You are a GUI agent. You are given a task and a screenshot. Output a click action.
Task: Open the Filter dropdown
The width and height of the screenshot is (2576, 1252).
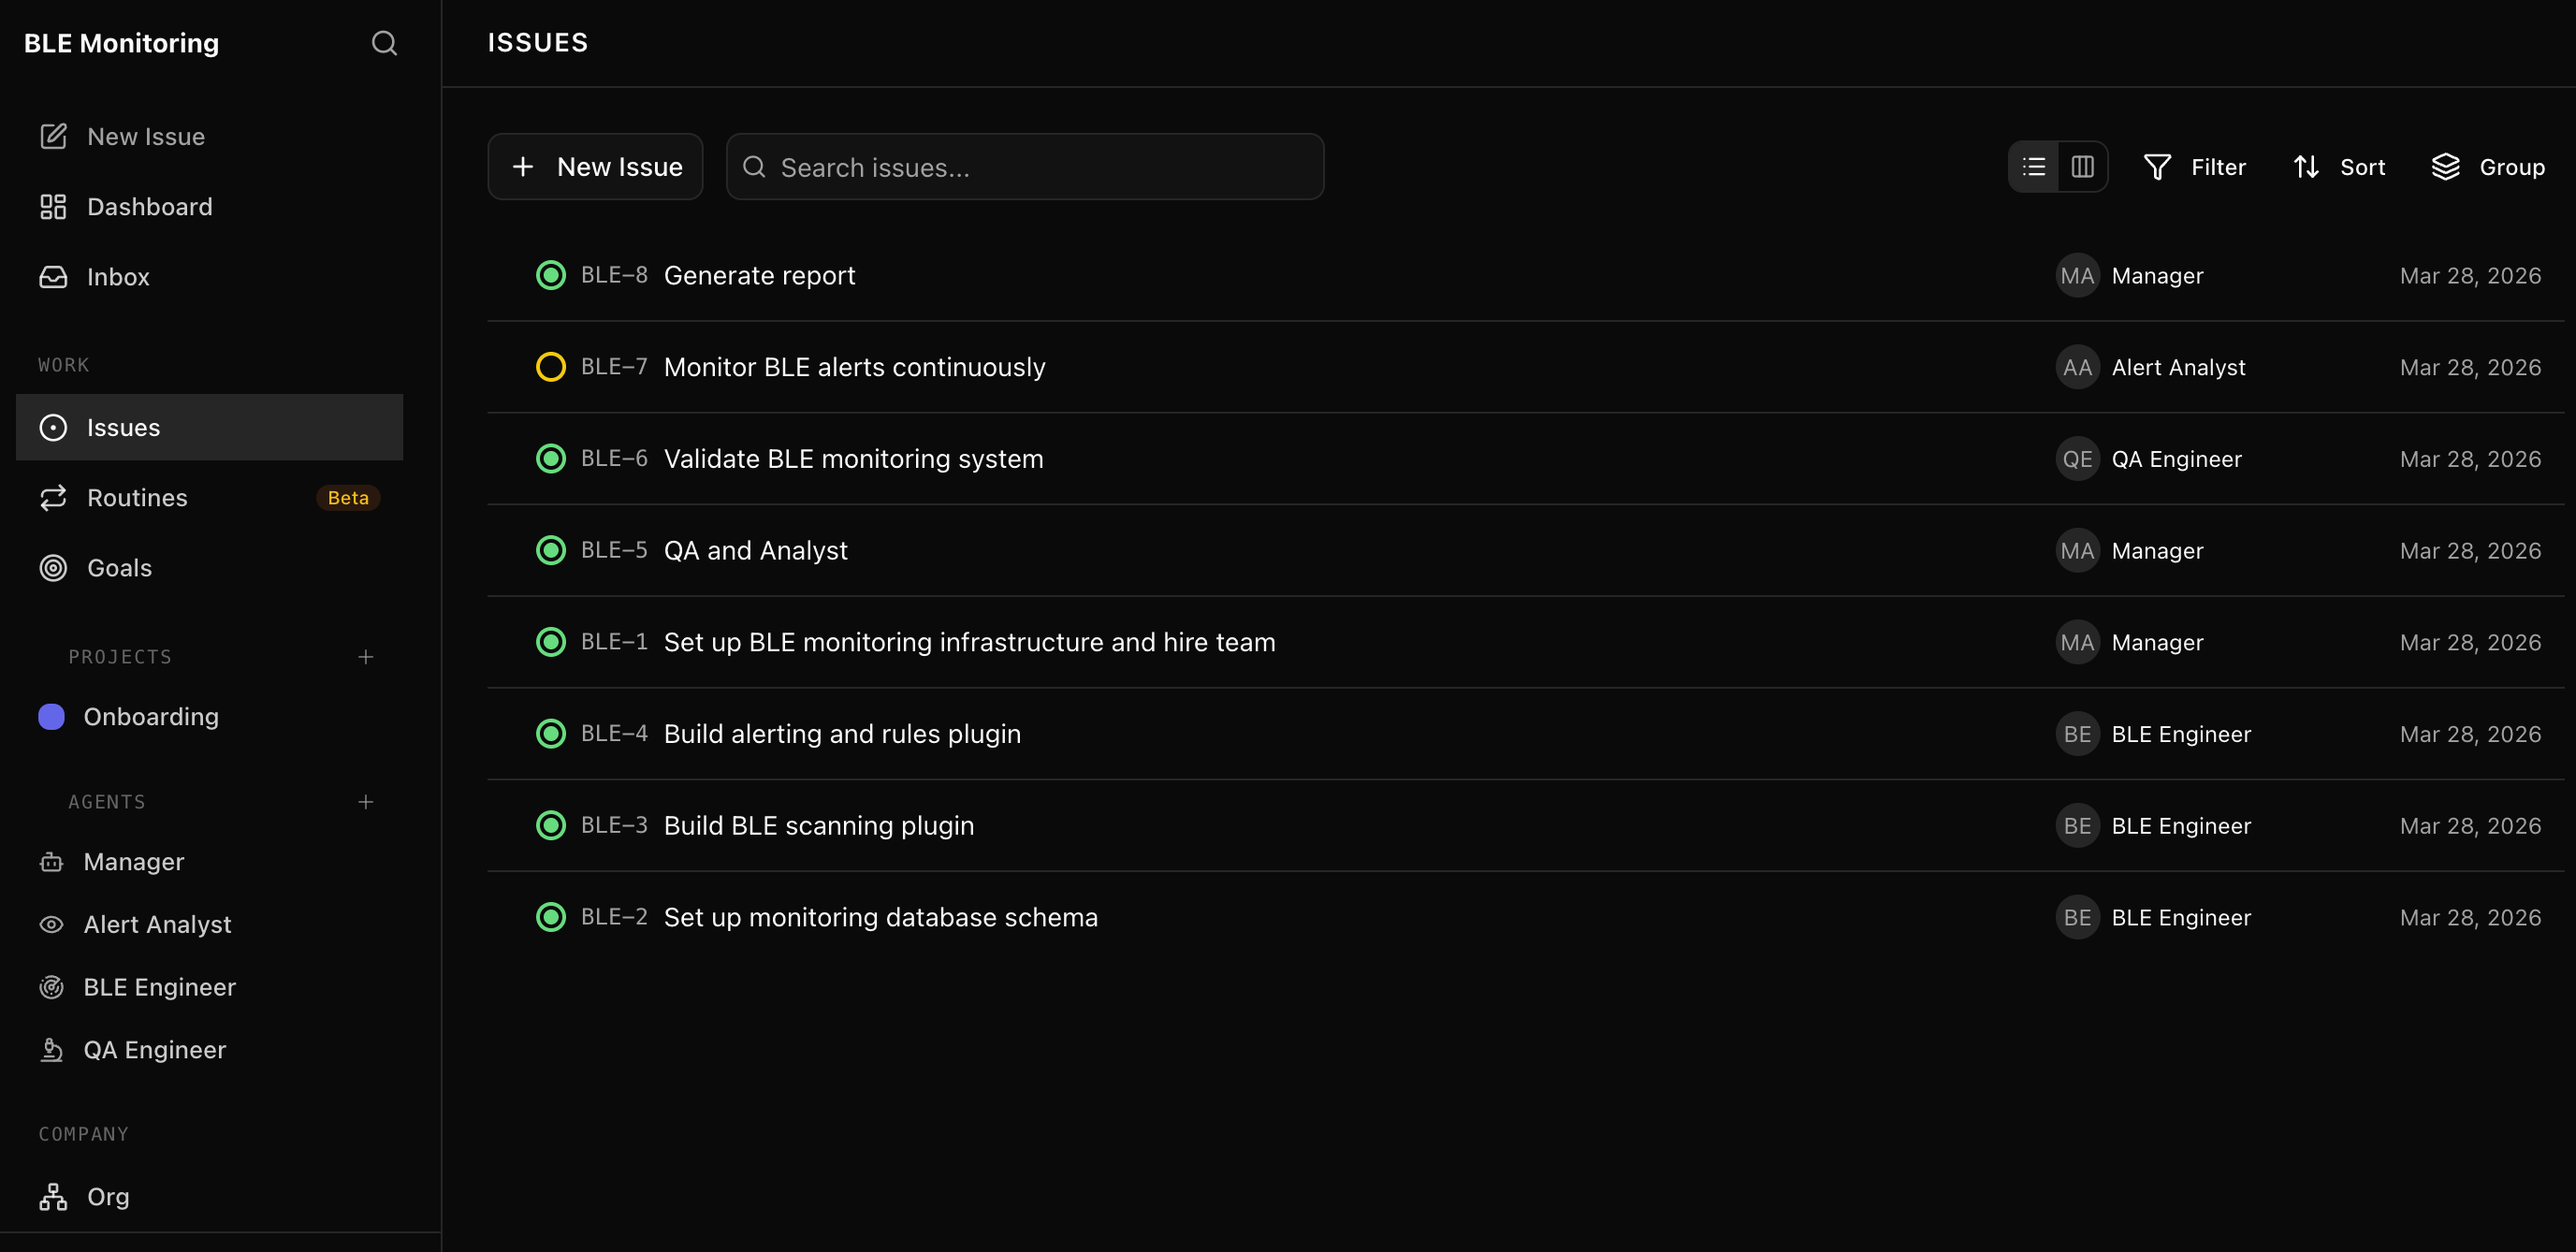click(2195, 167)
